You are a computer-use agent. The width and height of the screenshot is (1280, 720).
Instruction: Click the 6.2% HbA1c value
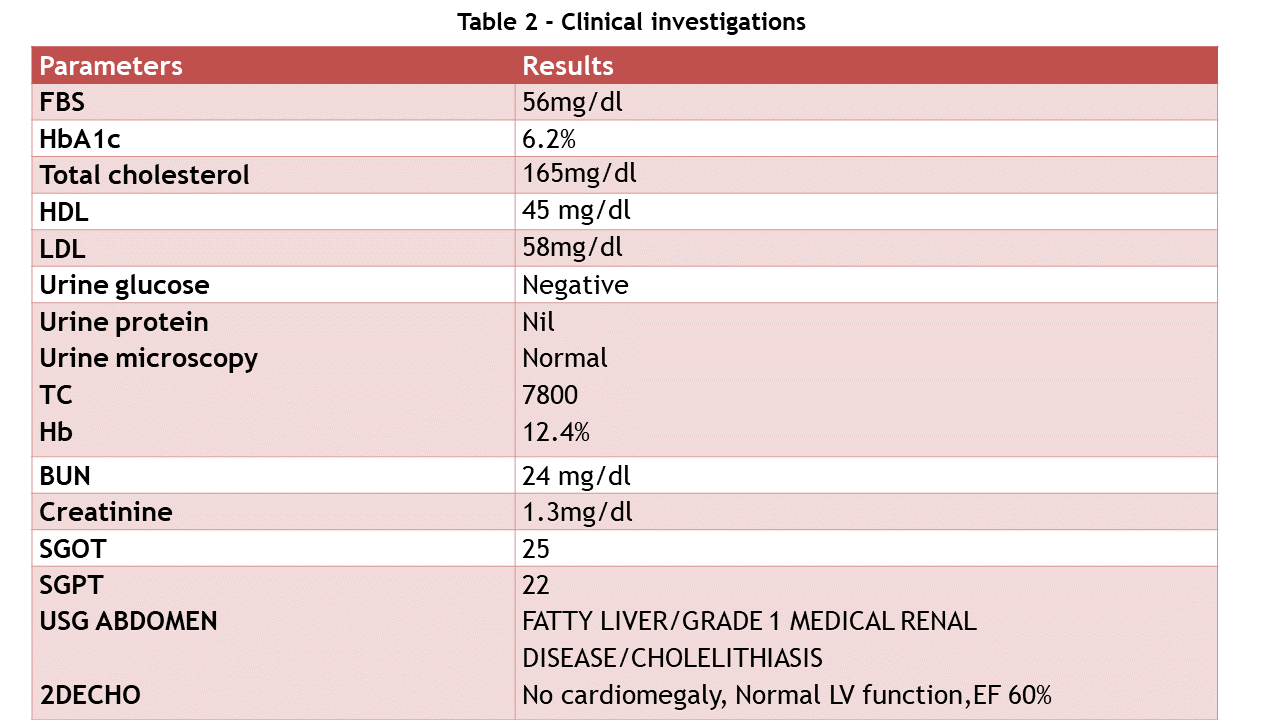[549, 139]
